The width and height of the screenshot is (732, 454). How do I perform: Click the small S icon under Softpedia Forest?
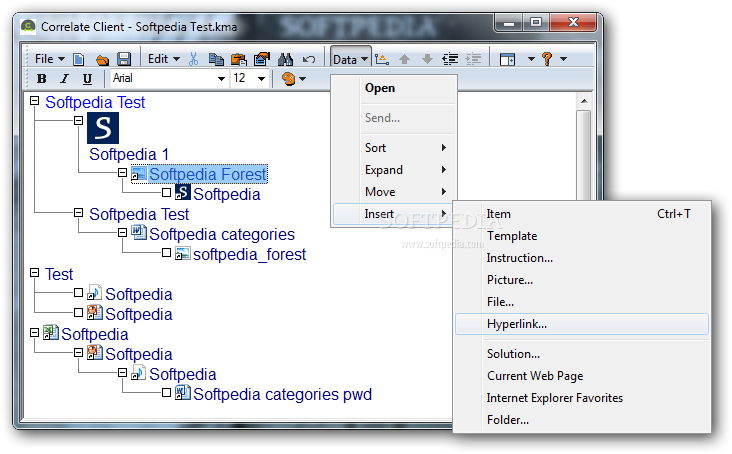point(183,192)
